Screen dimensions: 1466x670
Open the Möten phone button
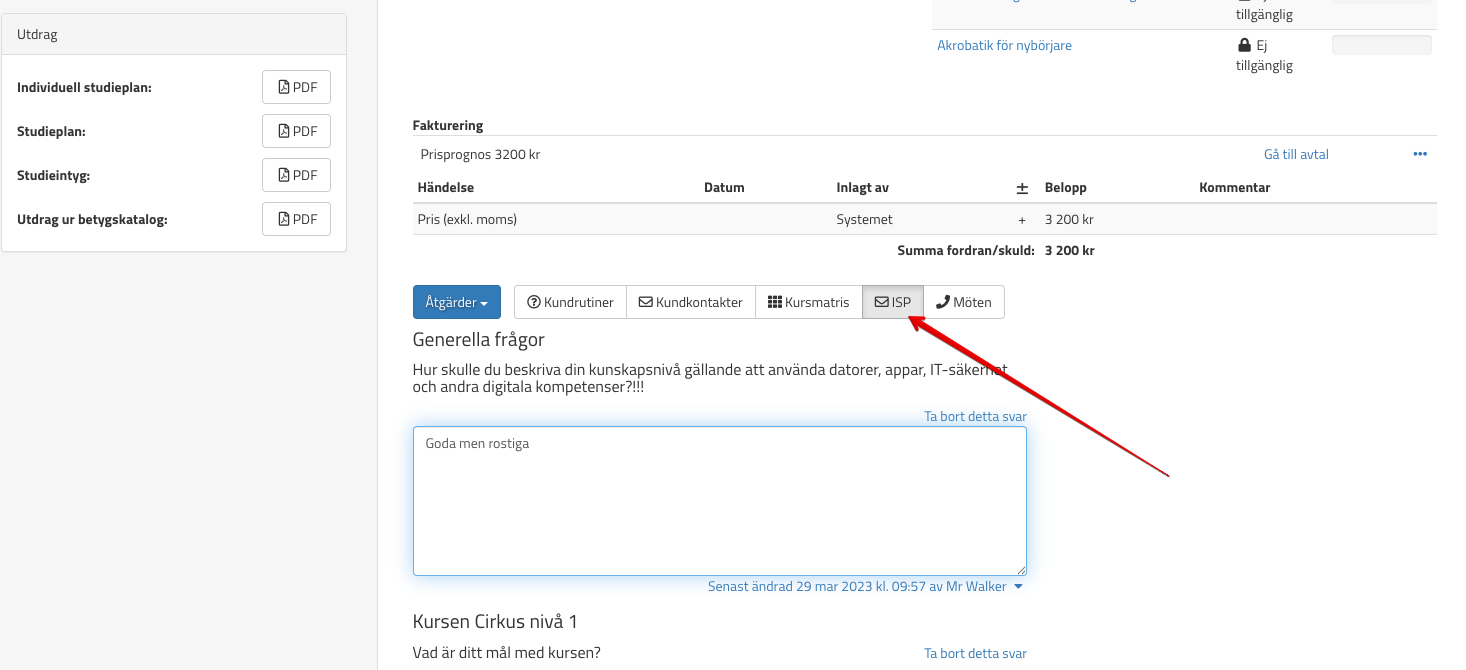click(x=963, y=302)
